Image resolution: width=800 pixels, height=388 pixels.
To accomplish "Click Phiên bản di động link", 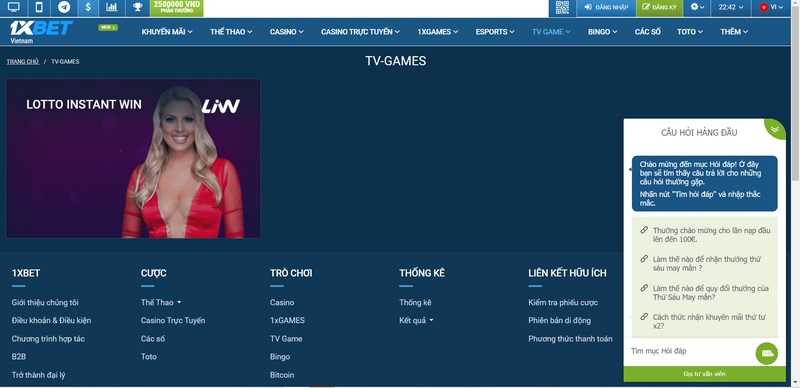I will coord(559,321).
